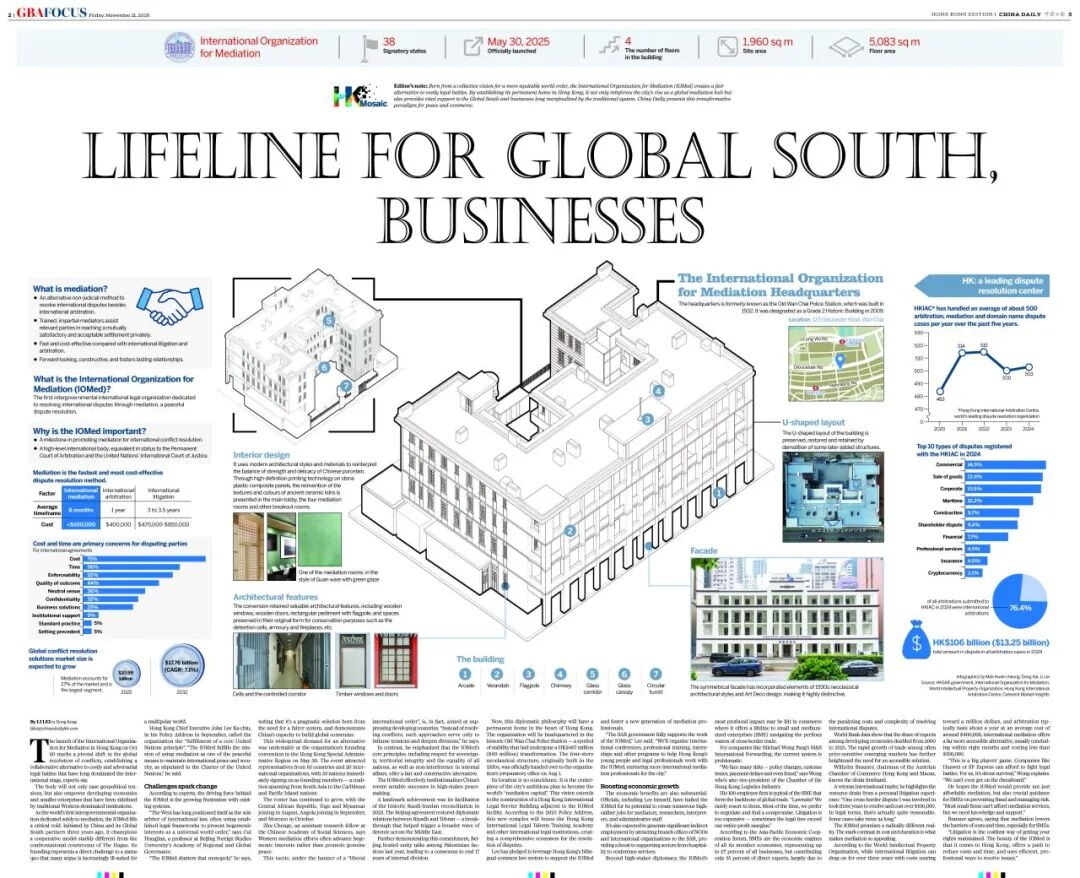Click 'The building' legend heading
This screenshot has height=878, width=1080.
[x=480, y=659]
